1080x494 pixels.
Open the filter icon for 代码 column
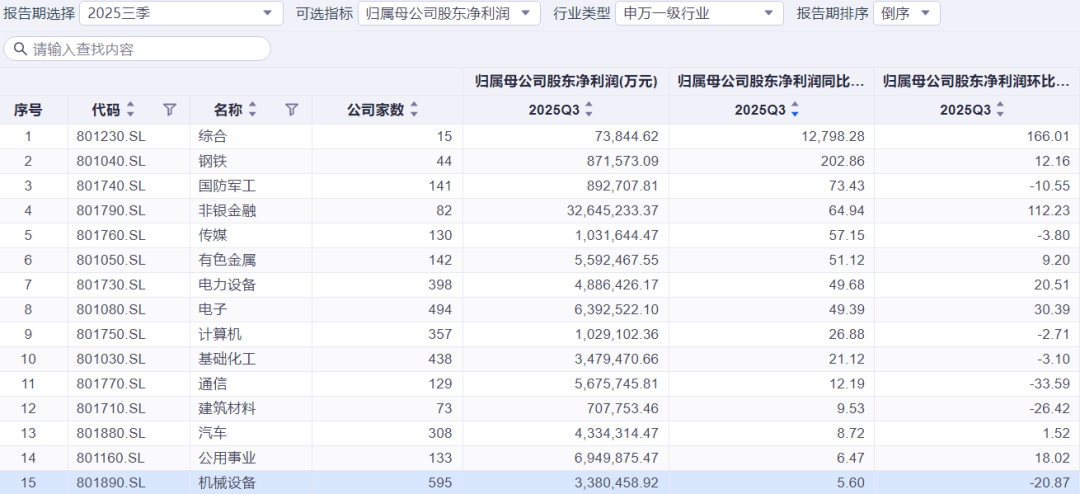point(170,110)
